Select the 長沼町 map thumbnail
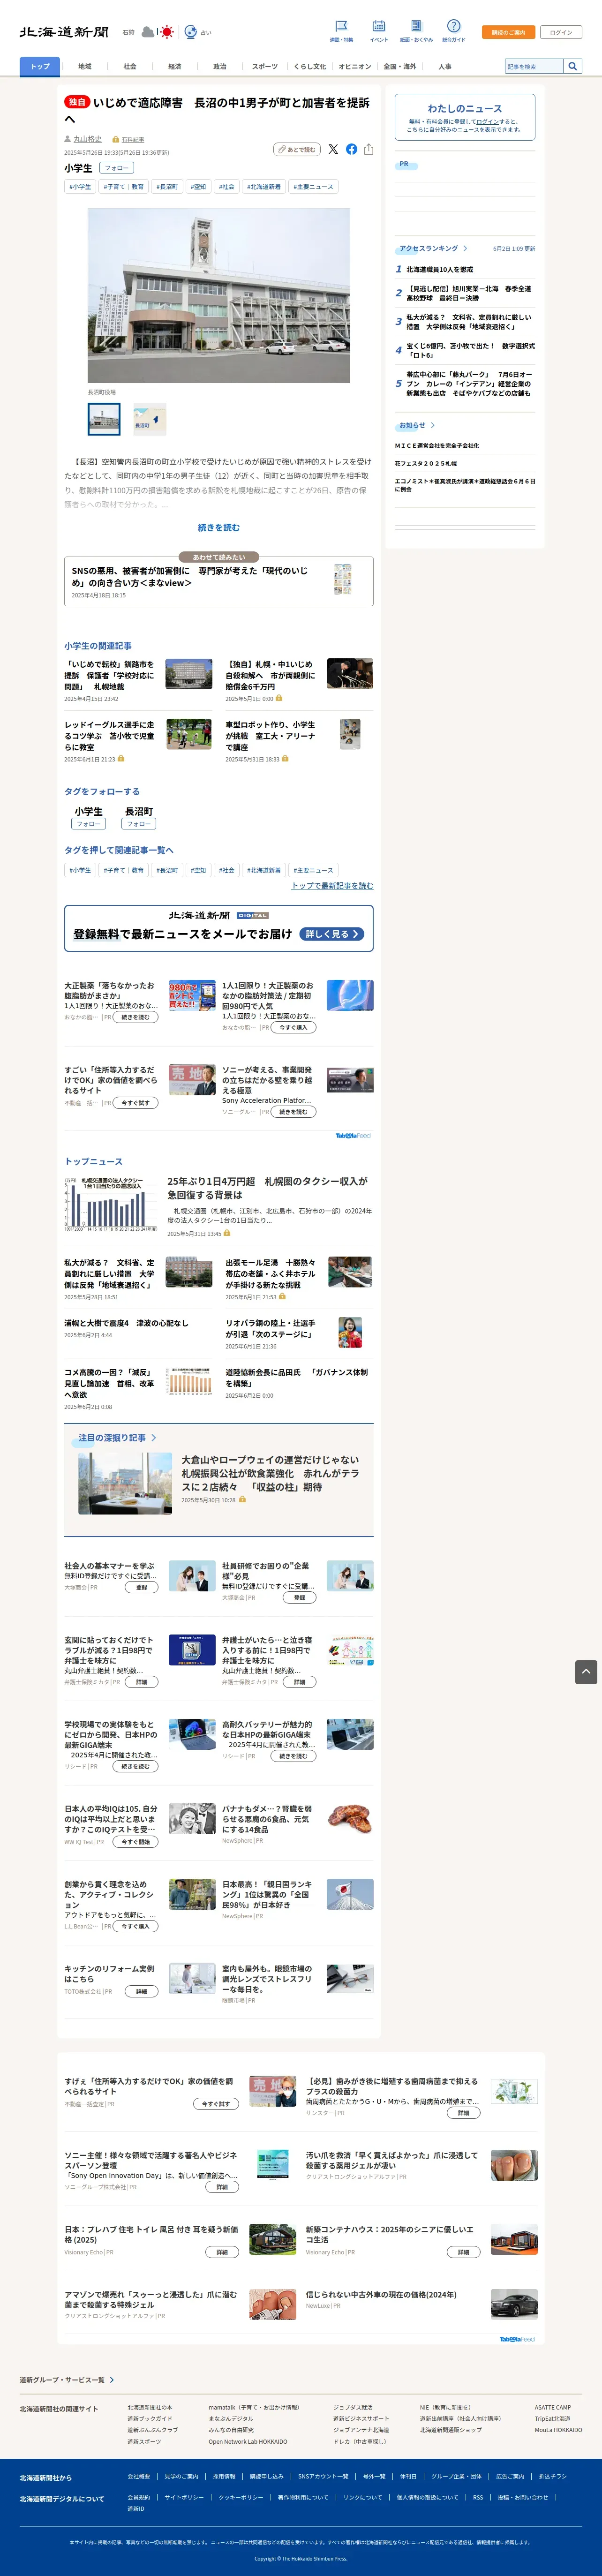This screenshot has height=2576, width=602. (x=150, y=419)
